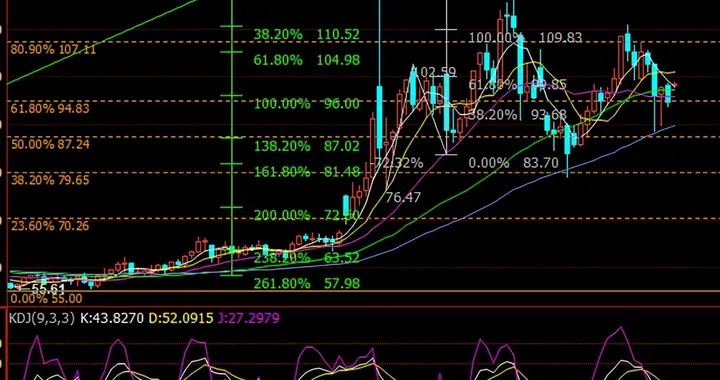
Task: Select the orange "50.00% 87.24" level label
Action: coord(50,144)
